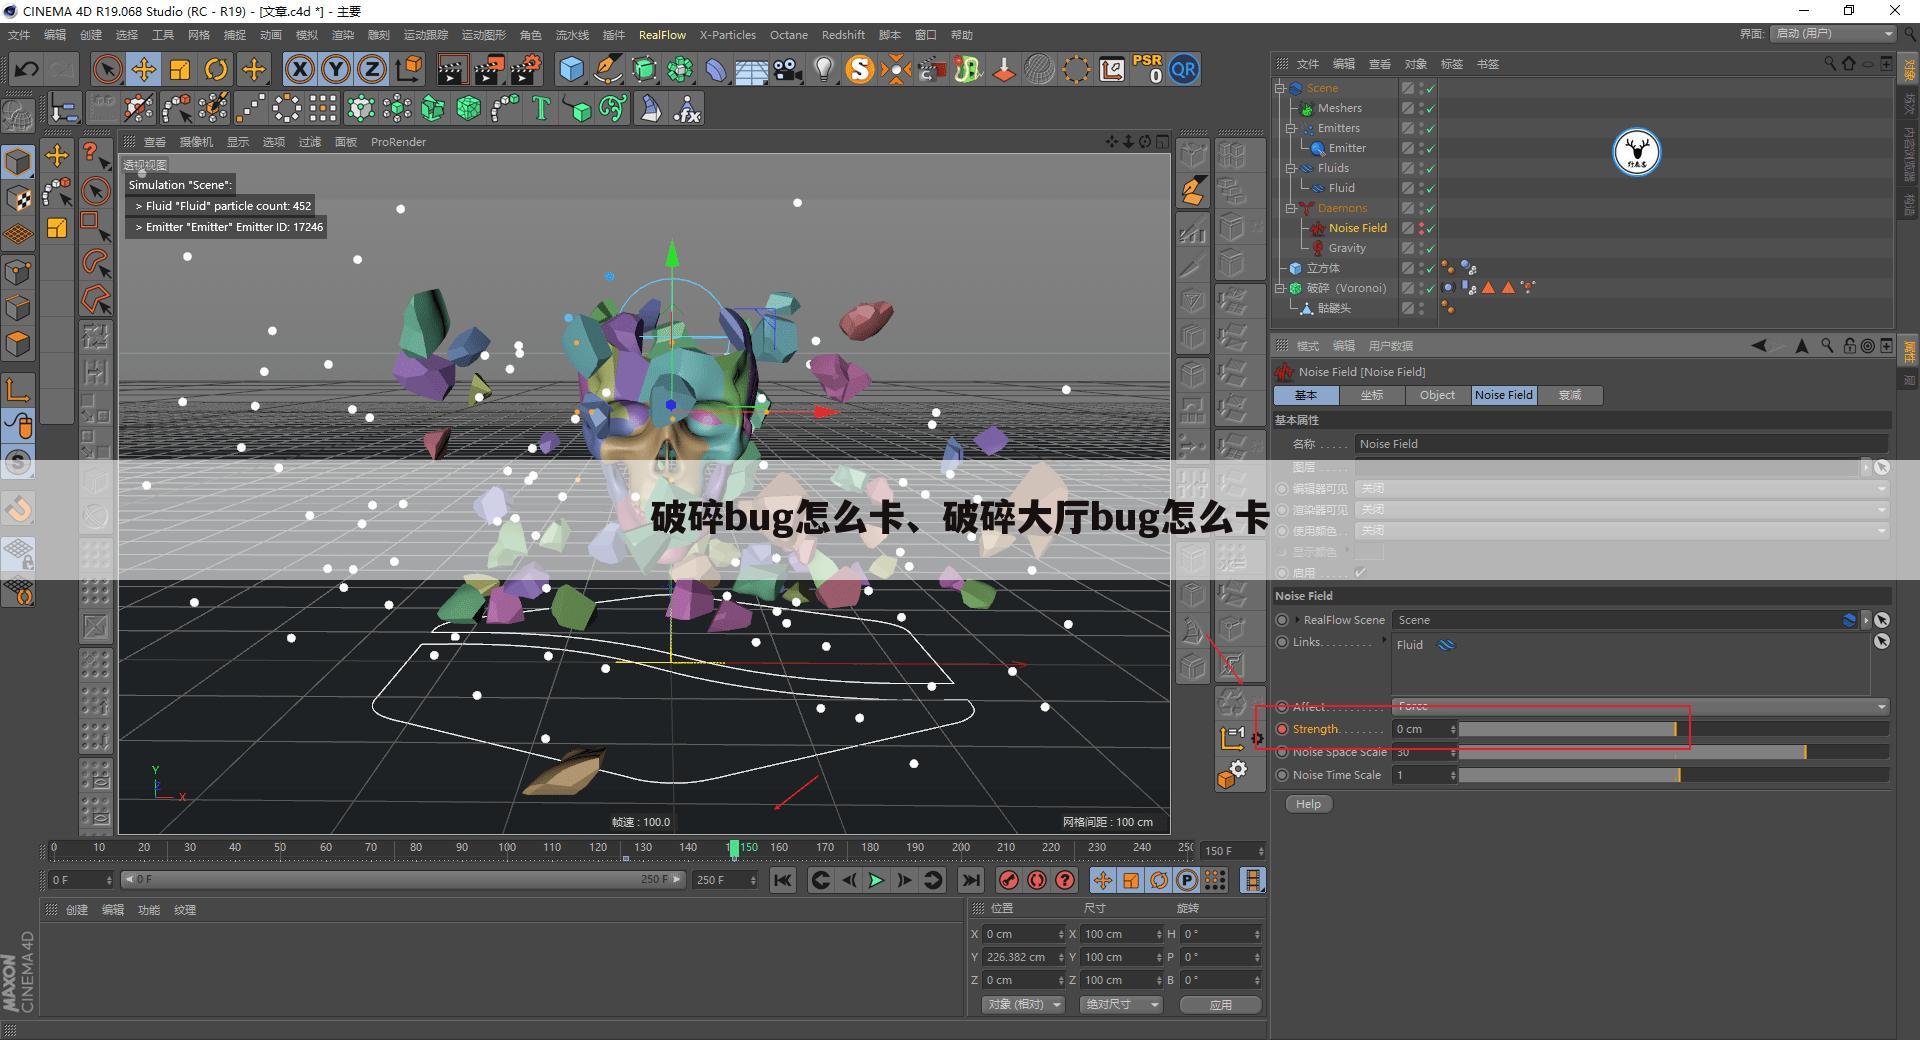Open ProRender viewport menu
This screenshot has height=1040, width=1920.
tap(398, 142)
